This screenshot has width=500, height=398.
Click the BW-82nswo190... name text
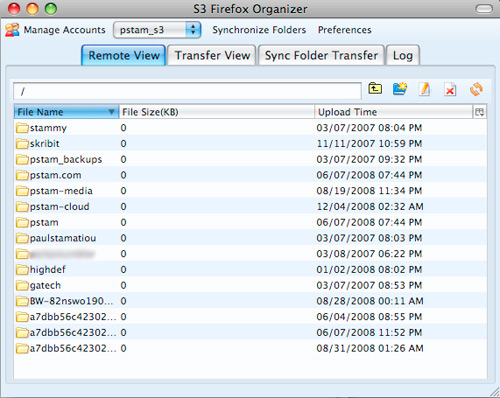(x=72, y=301)
